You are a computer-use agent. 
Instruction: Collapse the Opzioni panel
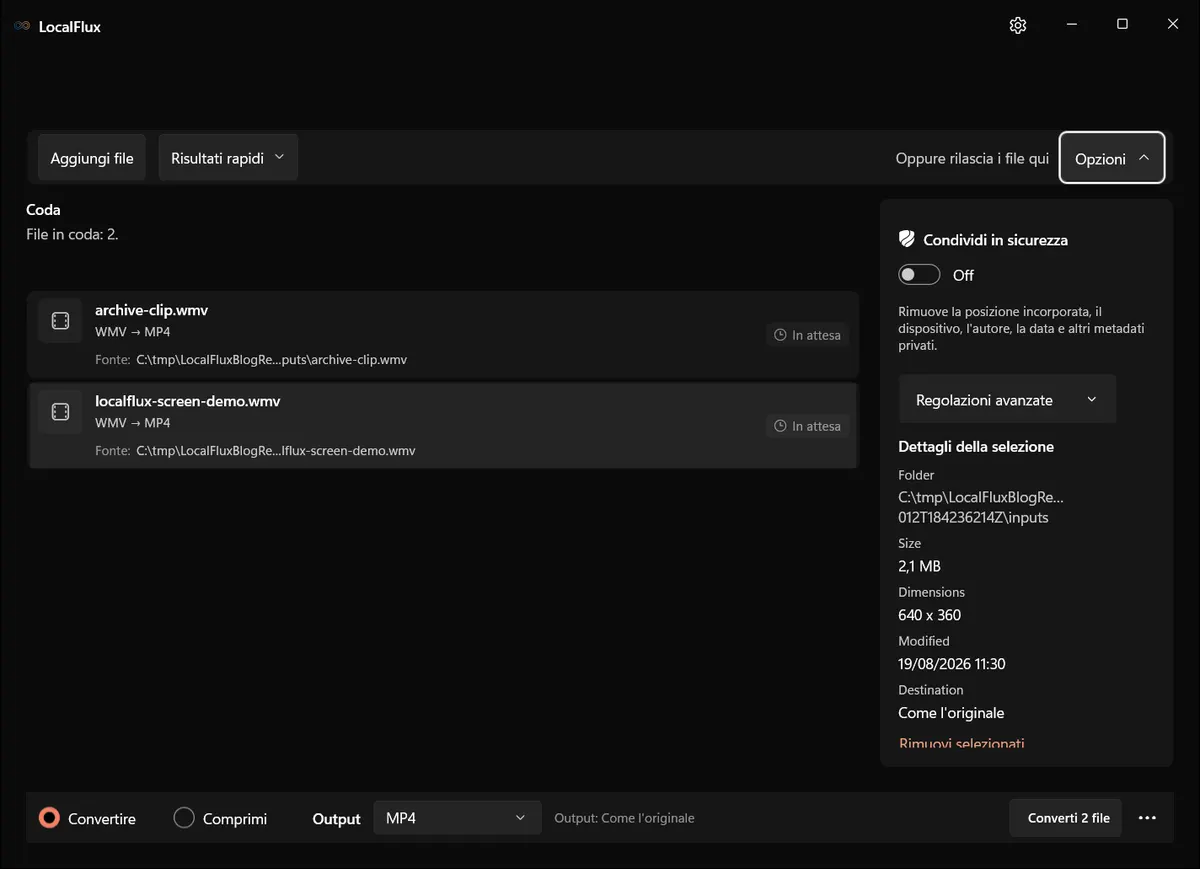pos(1112,158)
